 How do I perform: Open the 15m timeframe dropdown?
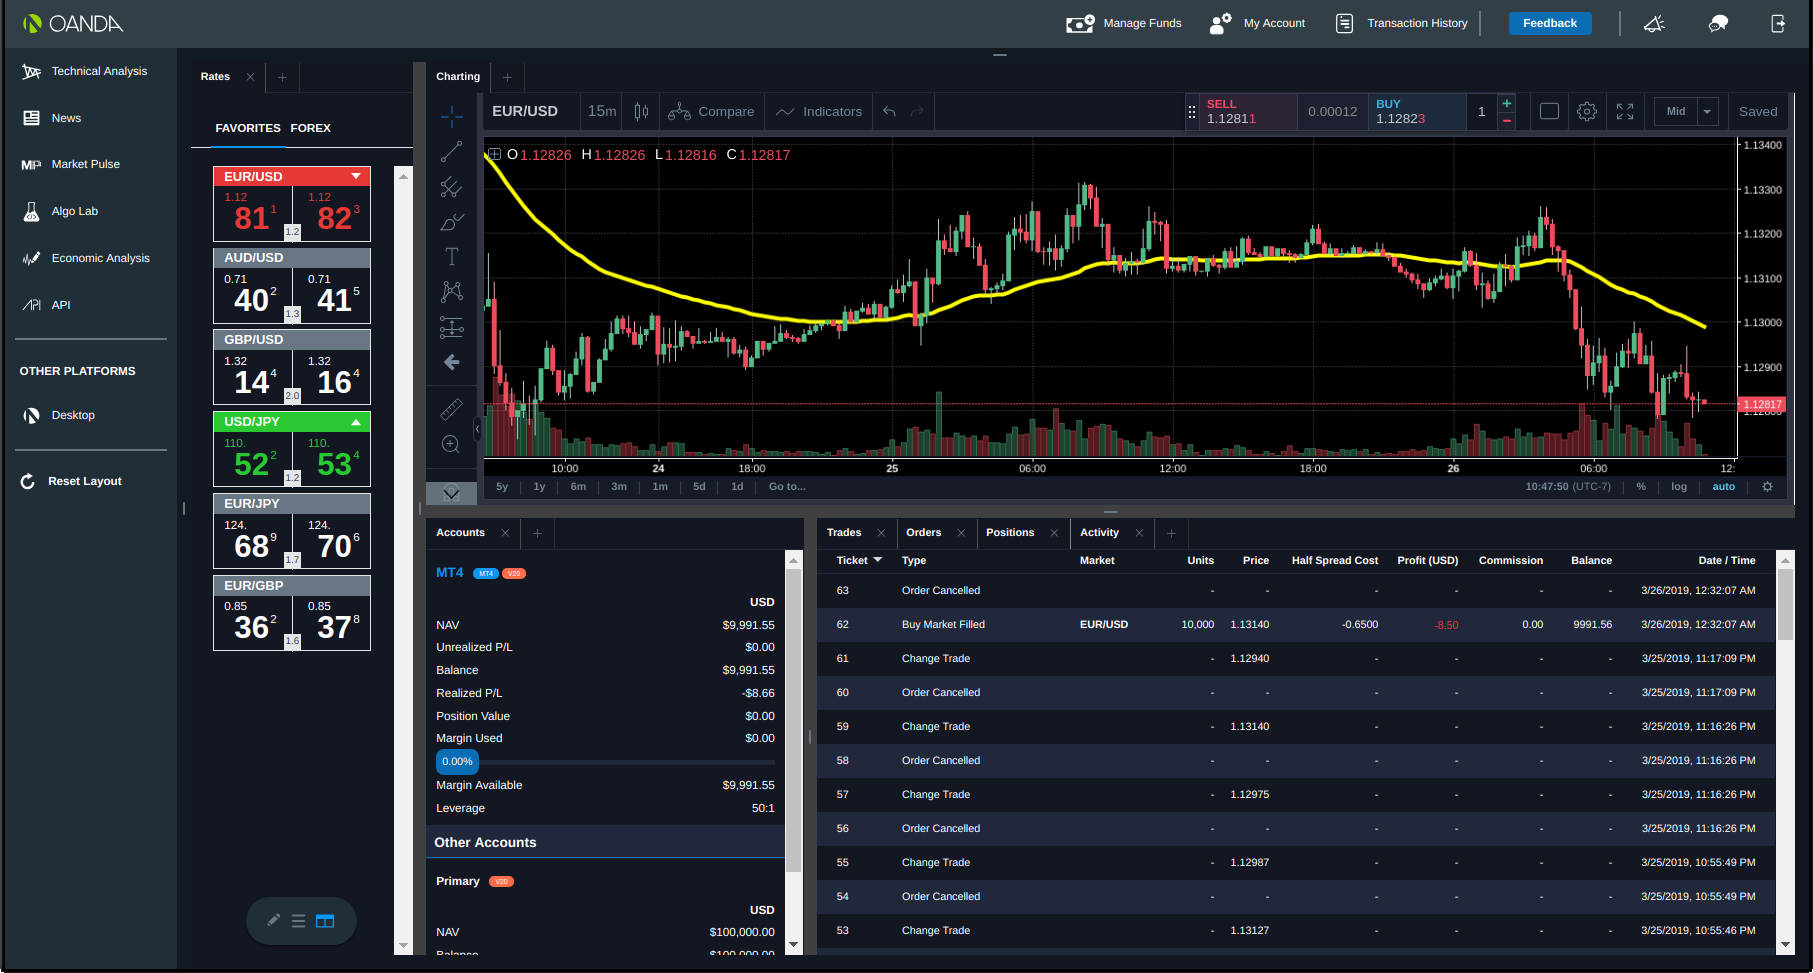602,112
